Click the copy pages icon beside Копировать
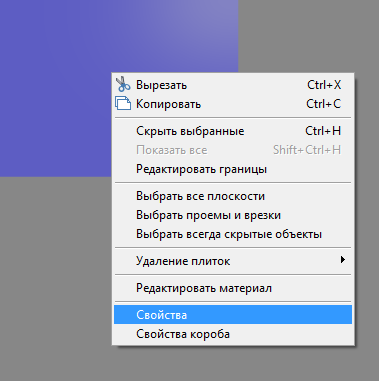The image size is (379, 381). [x=123, y=103]
